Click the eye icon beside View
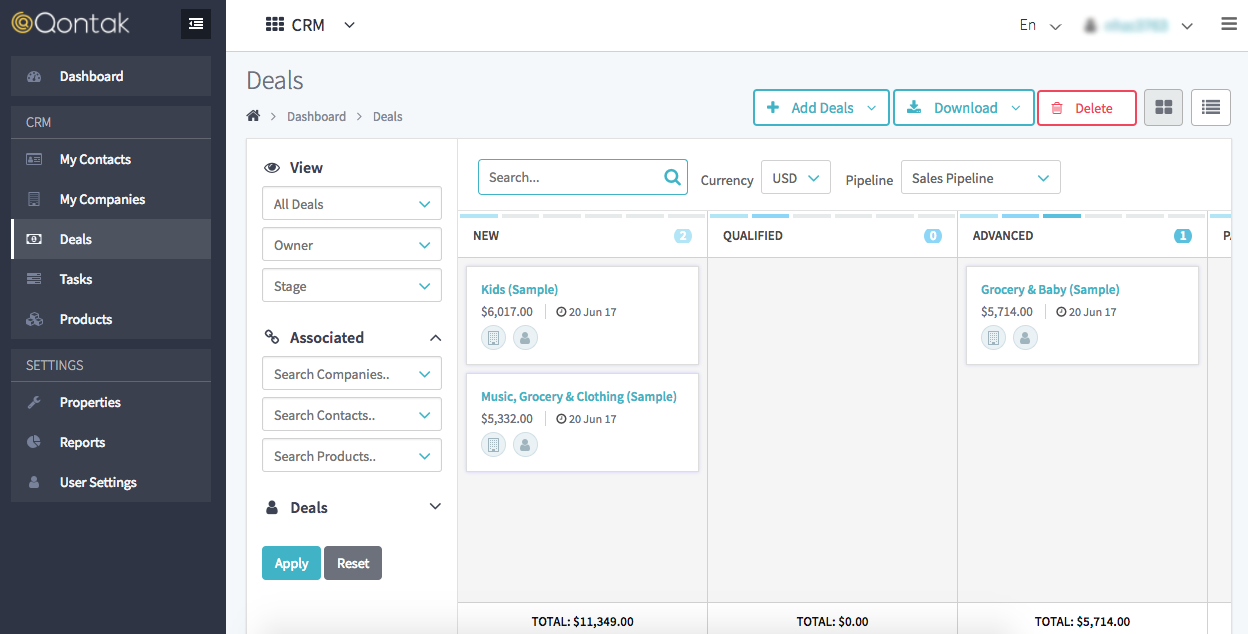This screenshot has height=634, width=1248. click(271, 168)
